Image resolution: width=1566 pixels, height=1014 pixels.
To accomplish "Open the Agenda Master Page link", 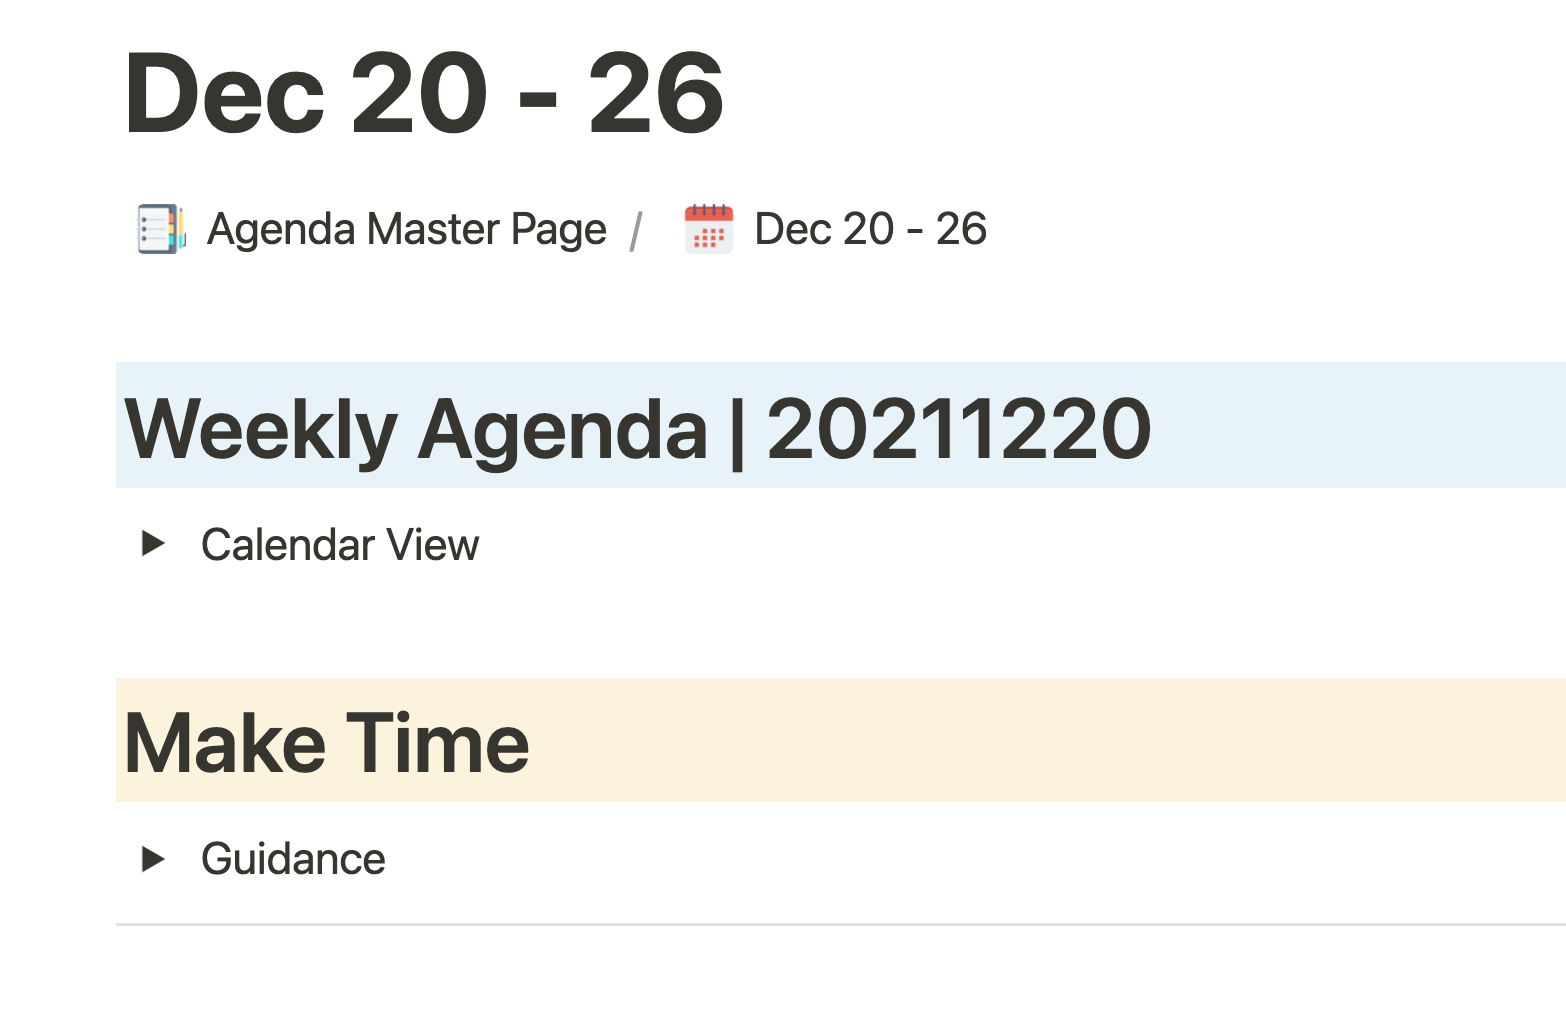I will pyautogui.click(x=406, y=229).
